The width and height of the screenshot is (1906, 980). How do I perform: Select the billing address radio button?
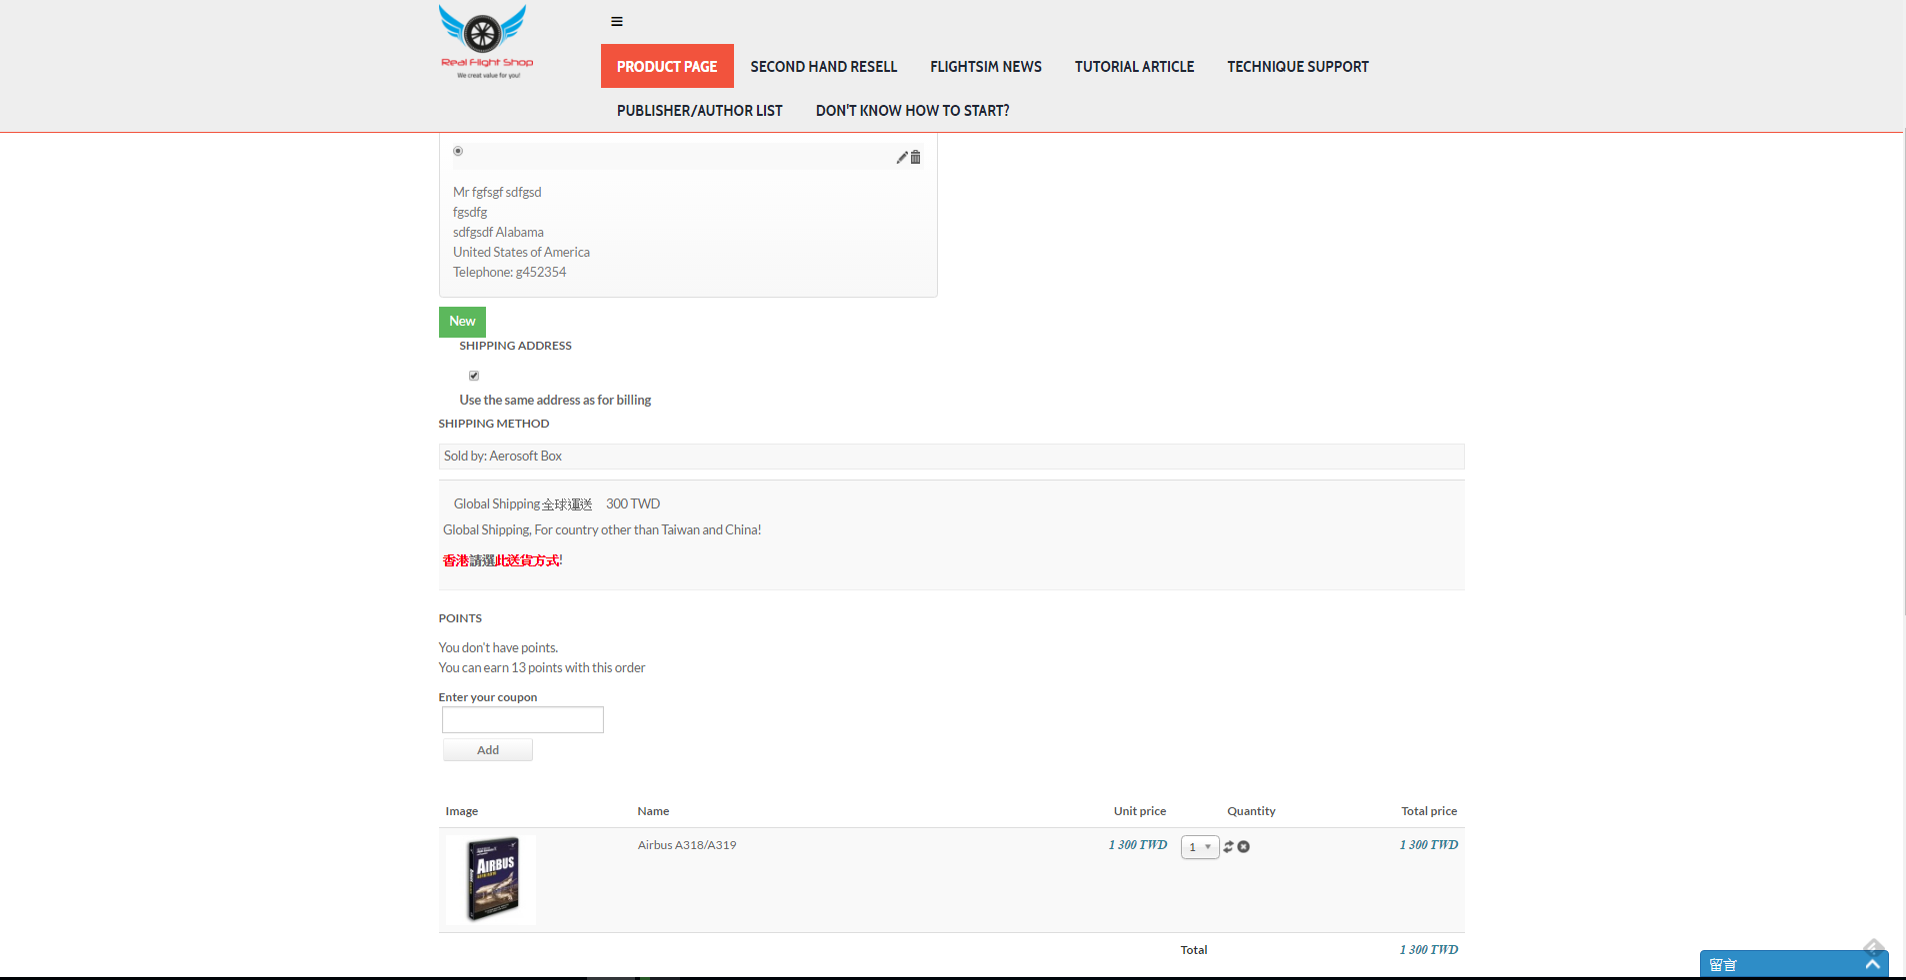tap(458, 151)
